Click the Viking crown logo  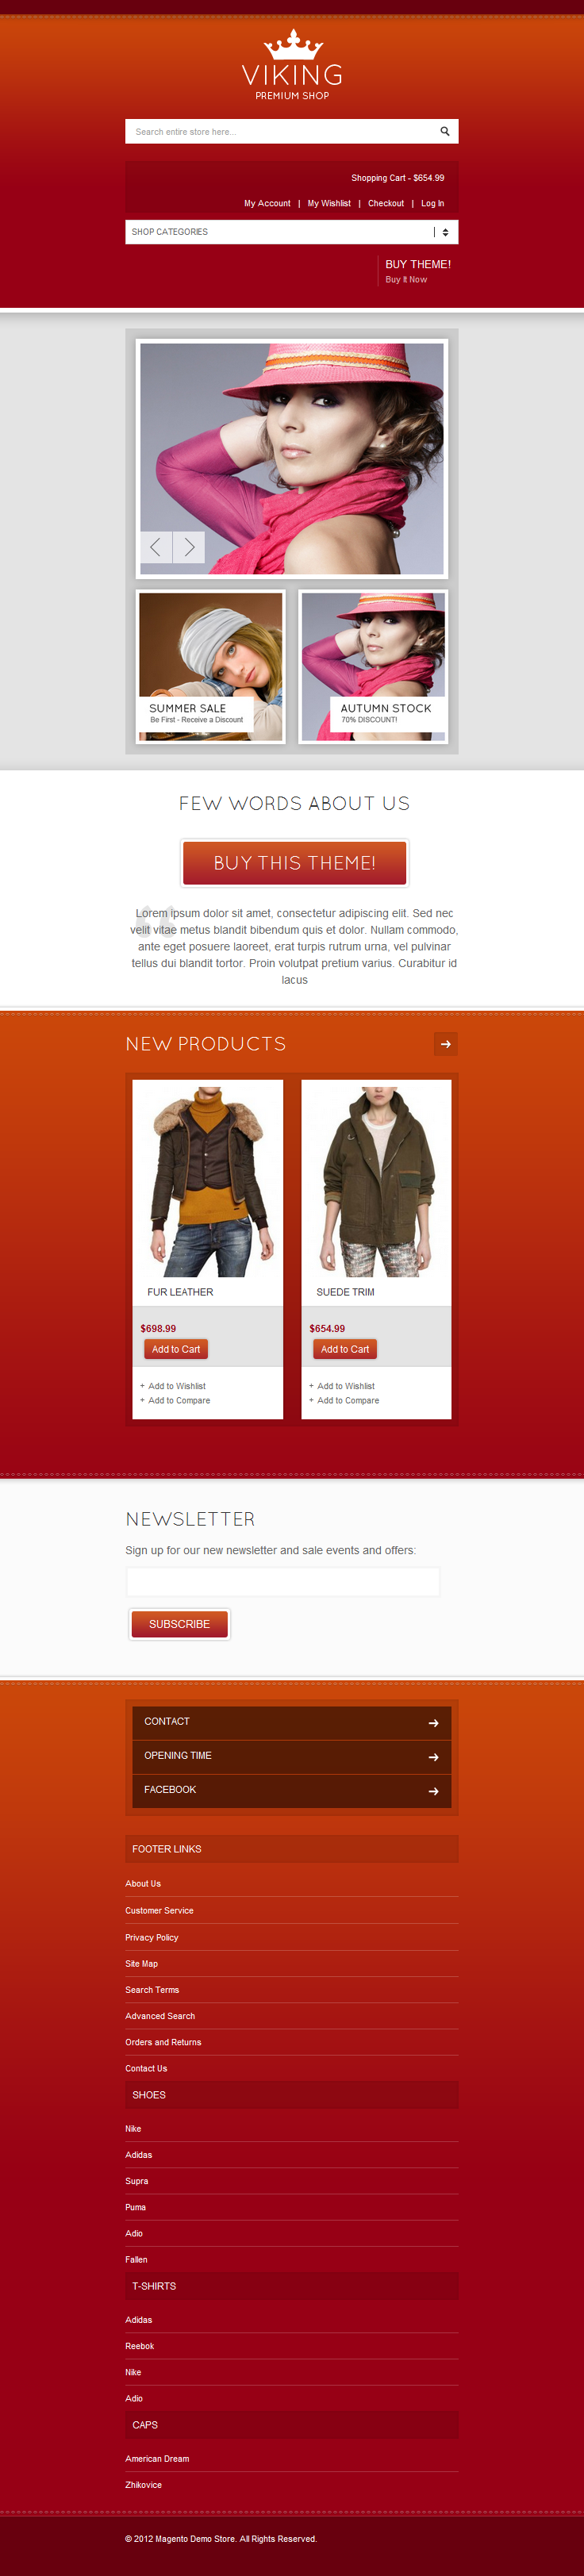point(293,45)
